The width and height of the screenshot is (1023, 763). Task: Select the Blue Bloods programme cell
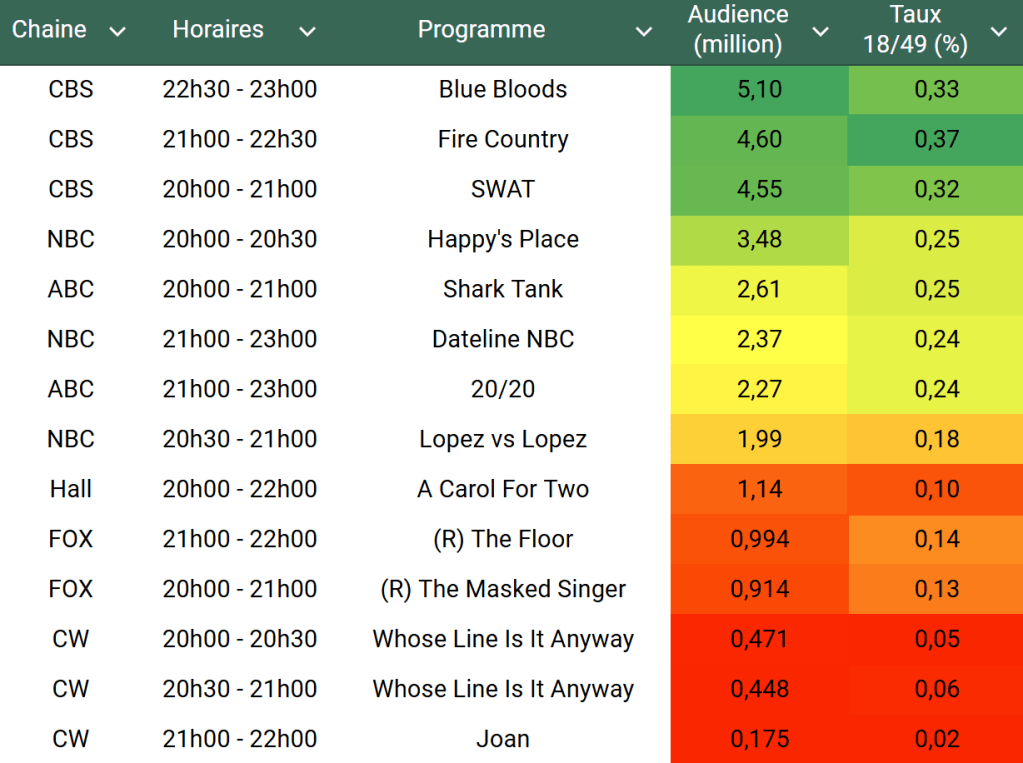pyautogui.click(x=503, y=89)
